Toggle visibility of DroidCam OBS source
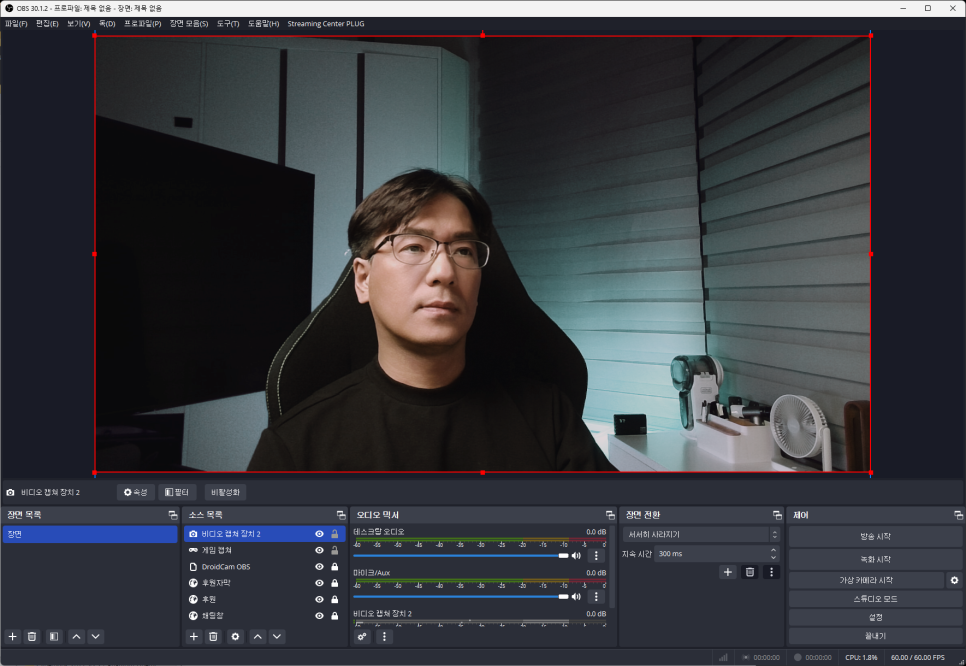The width and height of the screenshot is (966, 666). pos(320,566)
